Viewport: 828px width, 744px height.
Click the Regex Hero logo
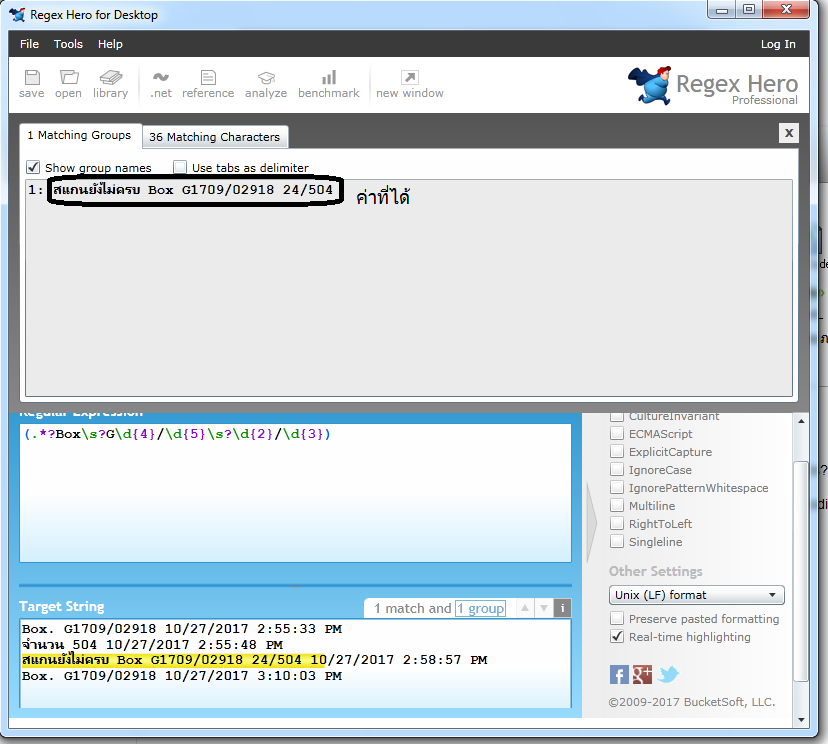(713, 86)
